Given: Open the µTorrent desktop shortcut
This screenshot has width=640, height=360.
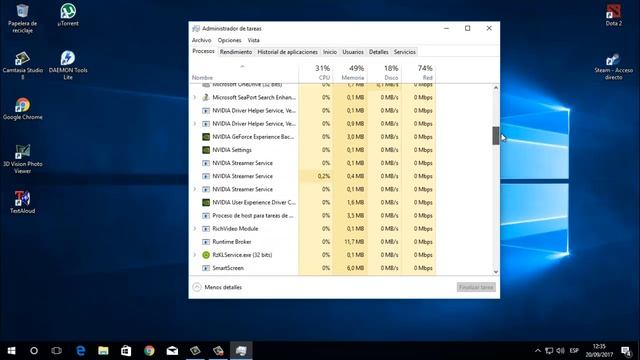Looking at the screenshot, I should (68, 15).
